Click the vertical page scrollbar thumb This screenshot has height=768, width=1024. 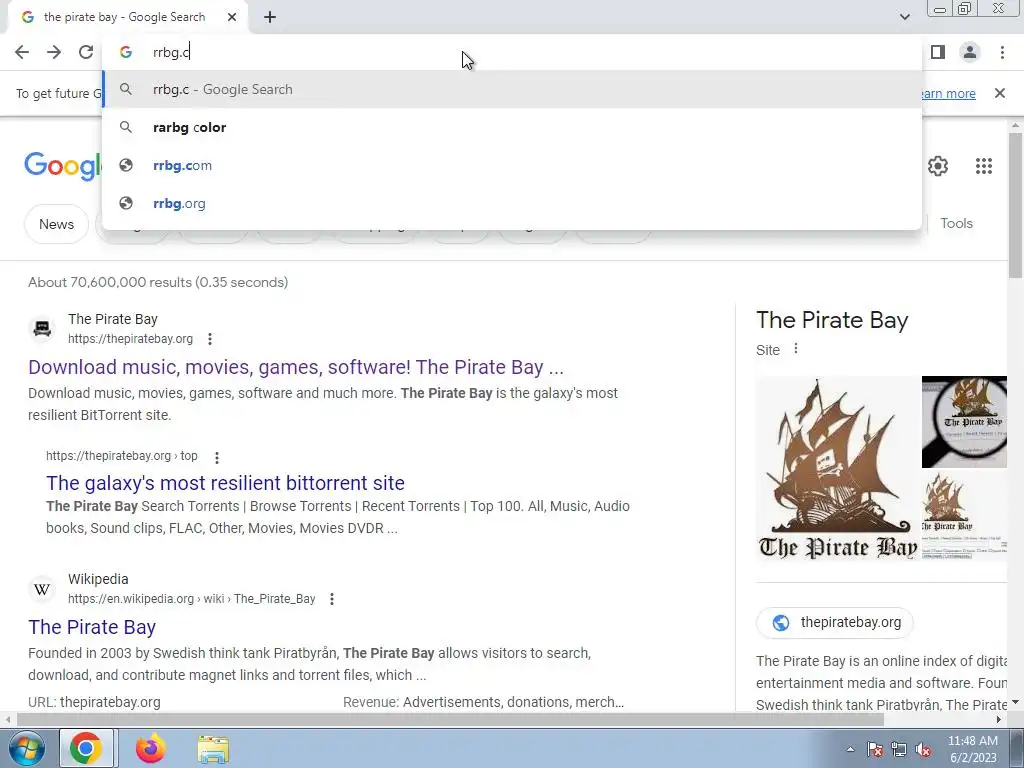(x=1015, y=205)
